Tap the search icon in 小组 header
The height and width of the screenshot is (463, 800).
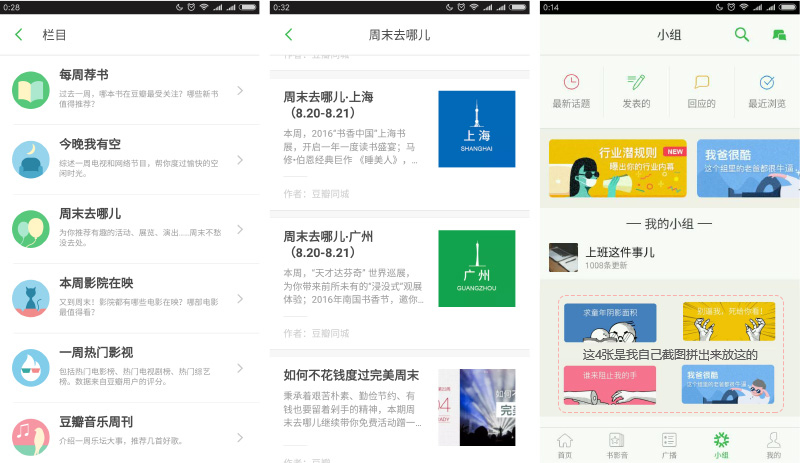pos(741,35)
